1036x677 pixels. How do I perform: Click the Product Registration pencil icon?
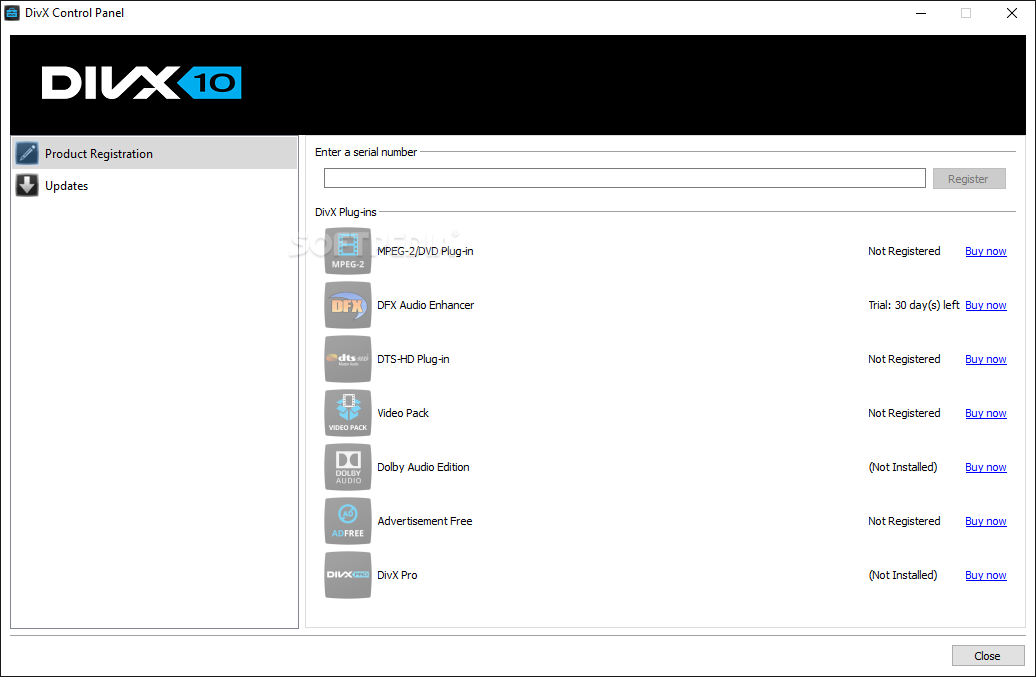27,153
